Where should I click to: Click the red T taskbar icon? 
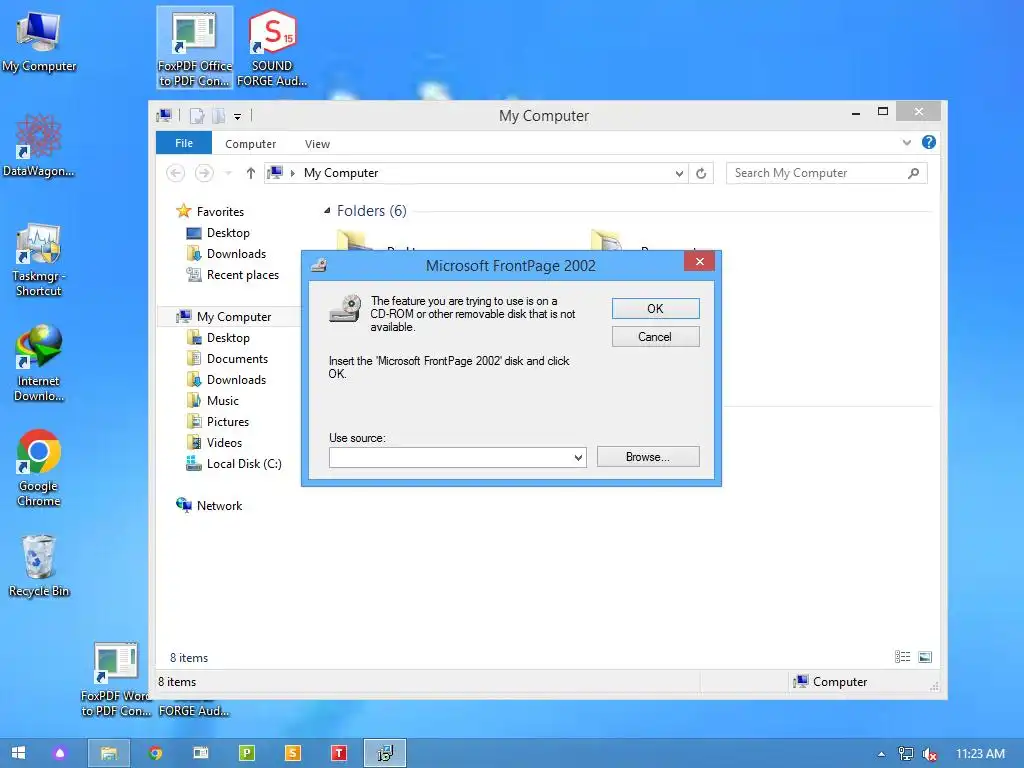[338, 753]
